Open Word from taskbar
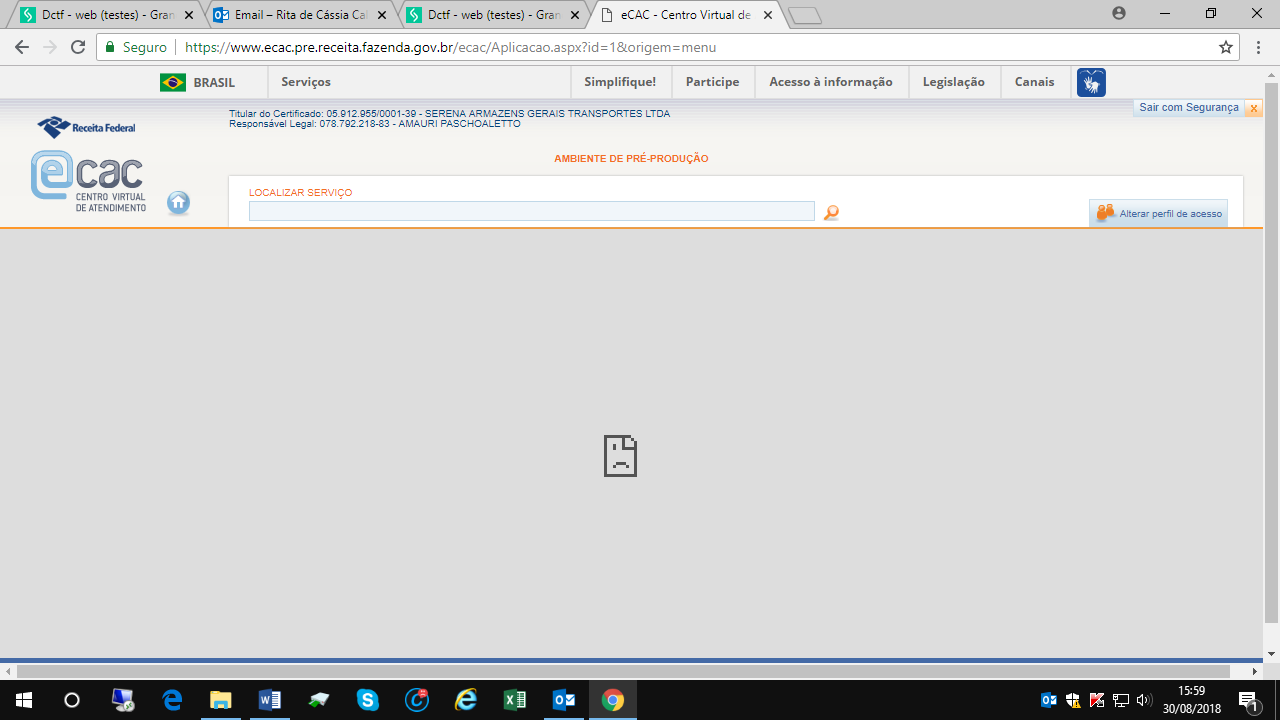This screenshot has width=1280, height=720. pyautogui.click(x=270, y=700)
